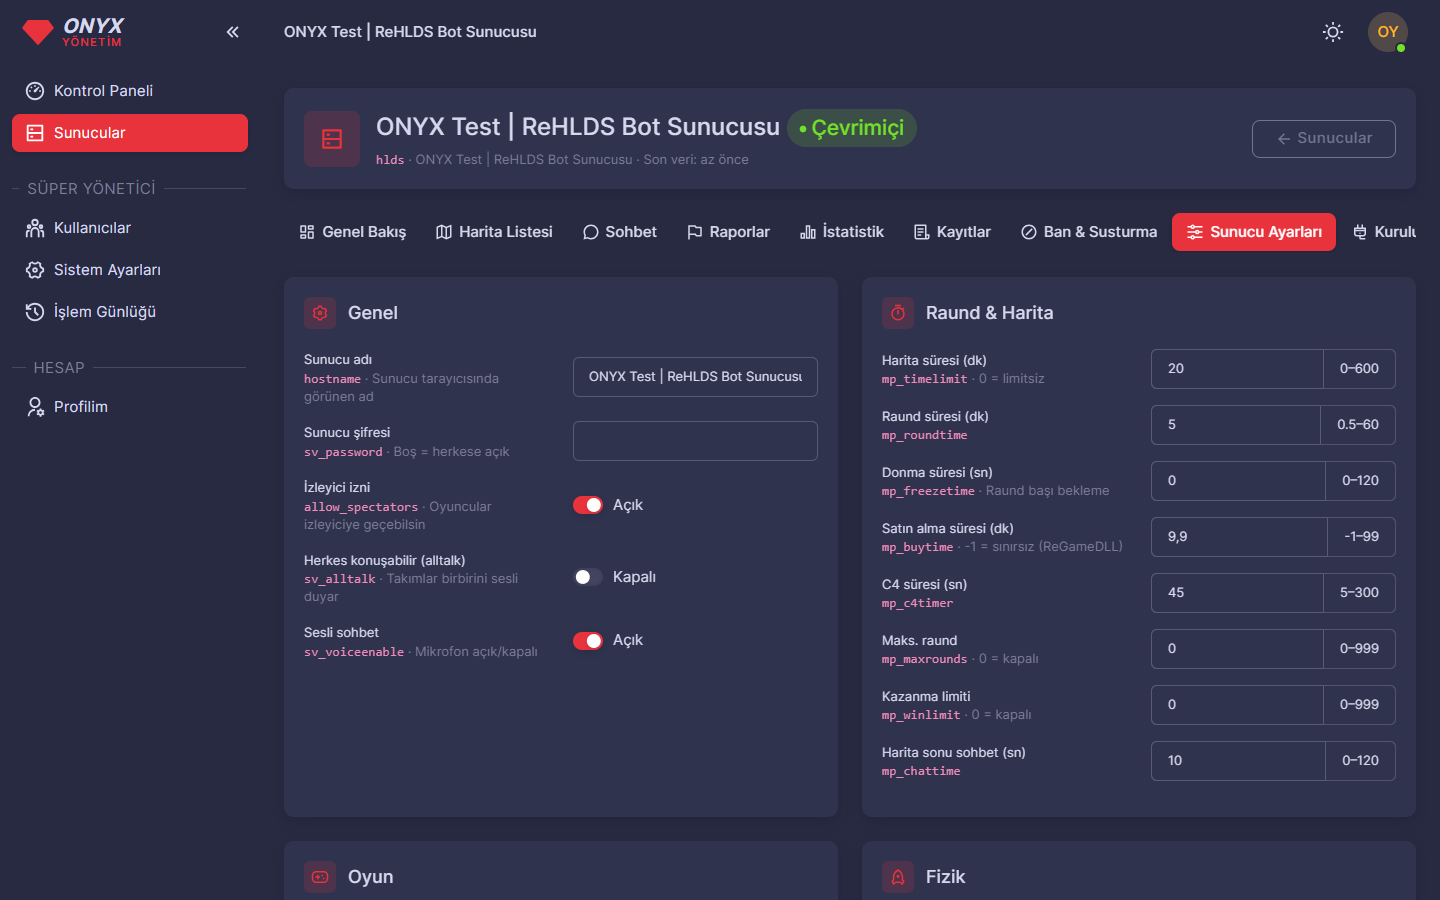Open the İstatistik tab

tap(842, 232)
